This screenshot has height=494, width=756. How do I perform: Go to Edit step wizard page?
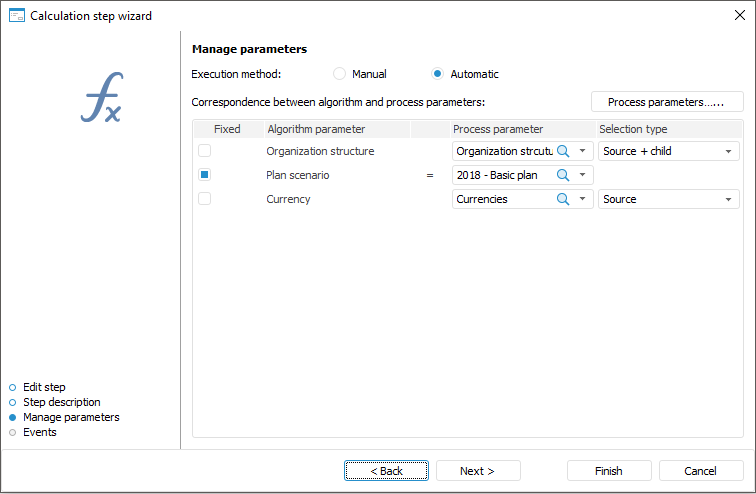pos(44,387)
